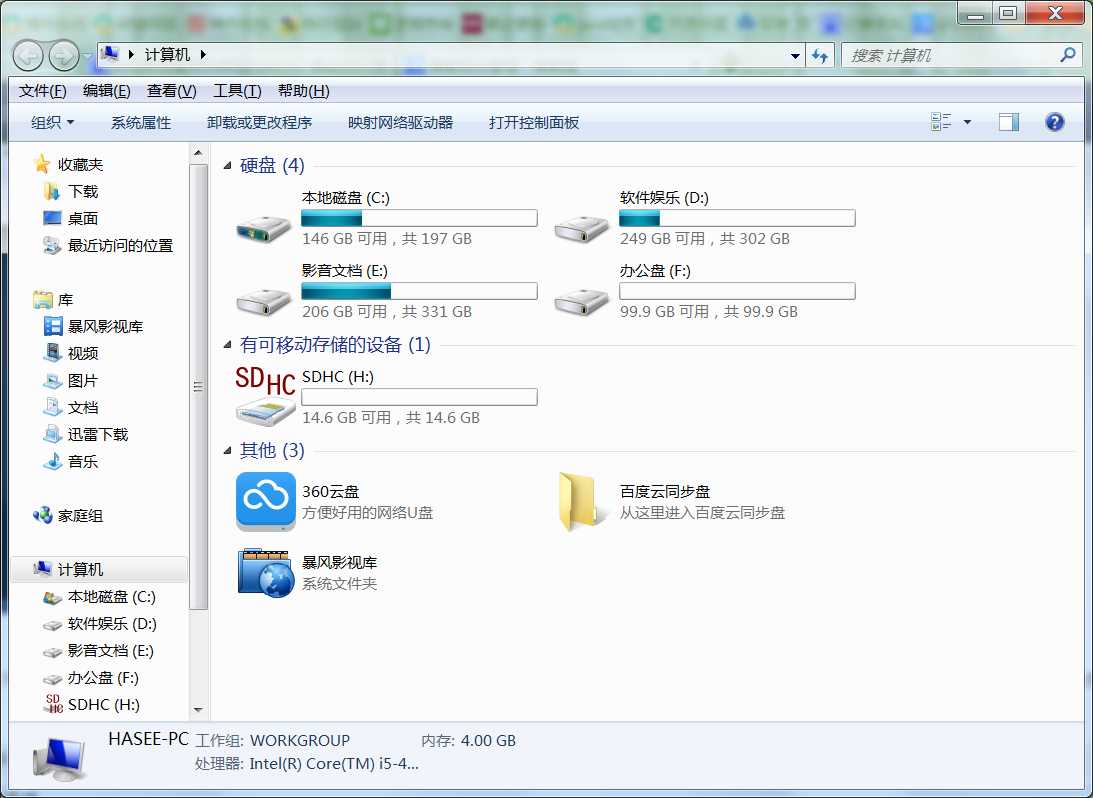Select 软件娱乐 (D:) in sidebar tree
Screen dimensions: 1093x798
(x=112, y=624)
